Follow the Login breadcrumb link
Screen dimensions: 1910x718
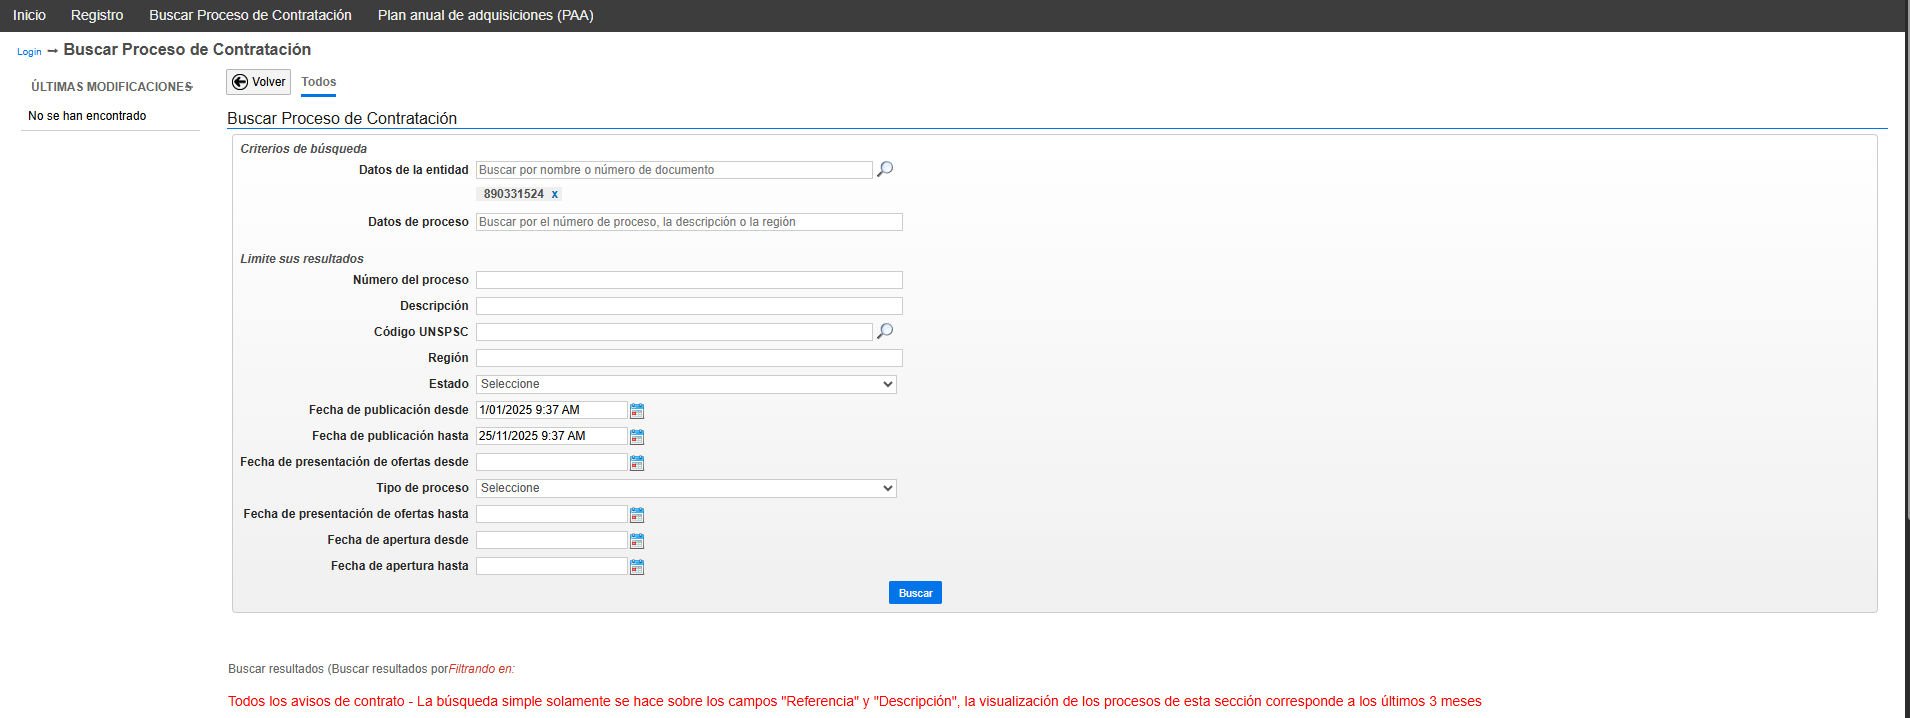pyautogui.click(x=29, y=52)
